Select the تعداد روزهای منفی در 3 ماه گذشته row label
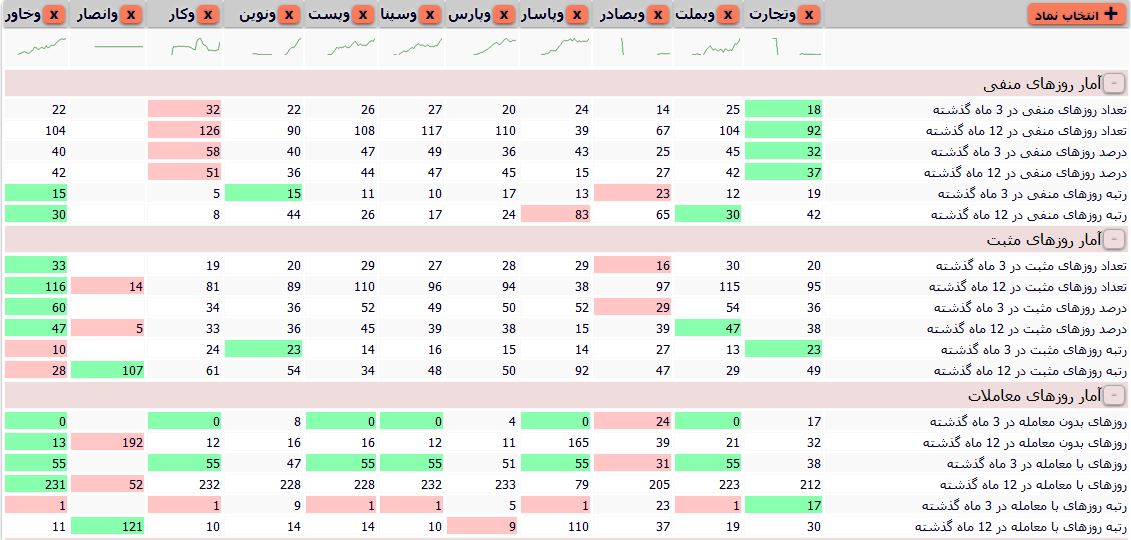 [x=1030, y=110]
